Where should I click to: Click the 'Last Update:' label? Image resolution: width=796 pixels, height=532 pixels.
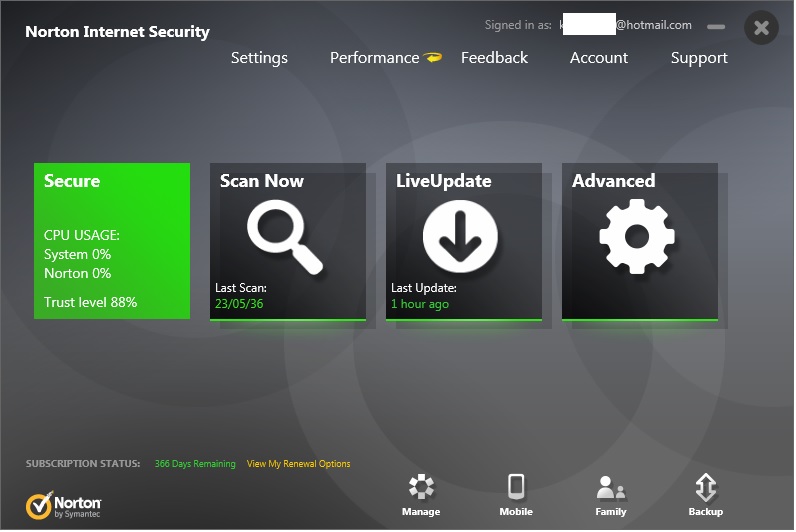coord(423,288)
